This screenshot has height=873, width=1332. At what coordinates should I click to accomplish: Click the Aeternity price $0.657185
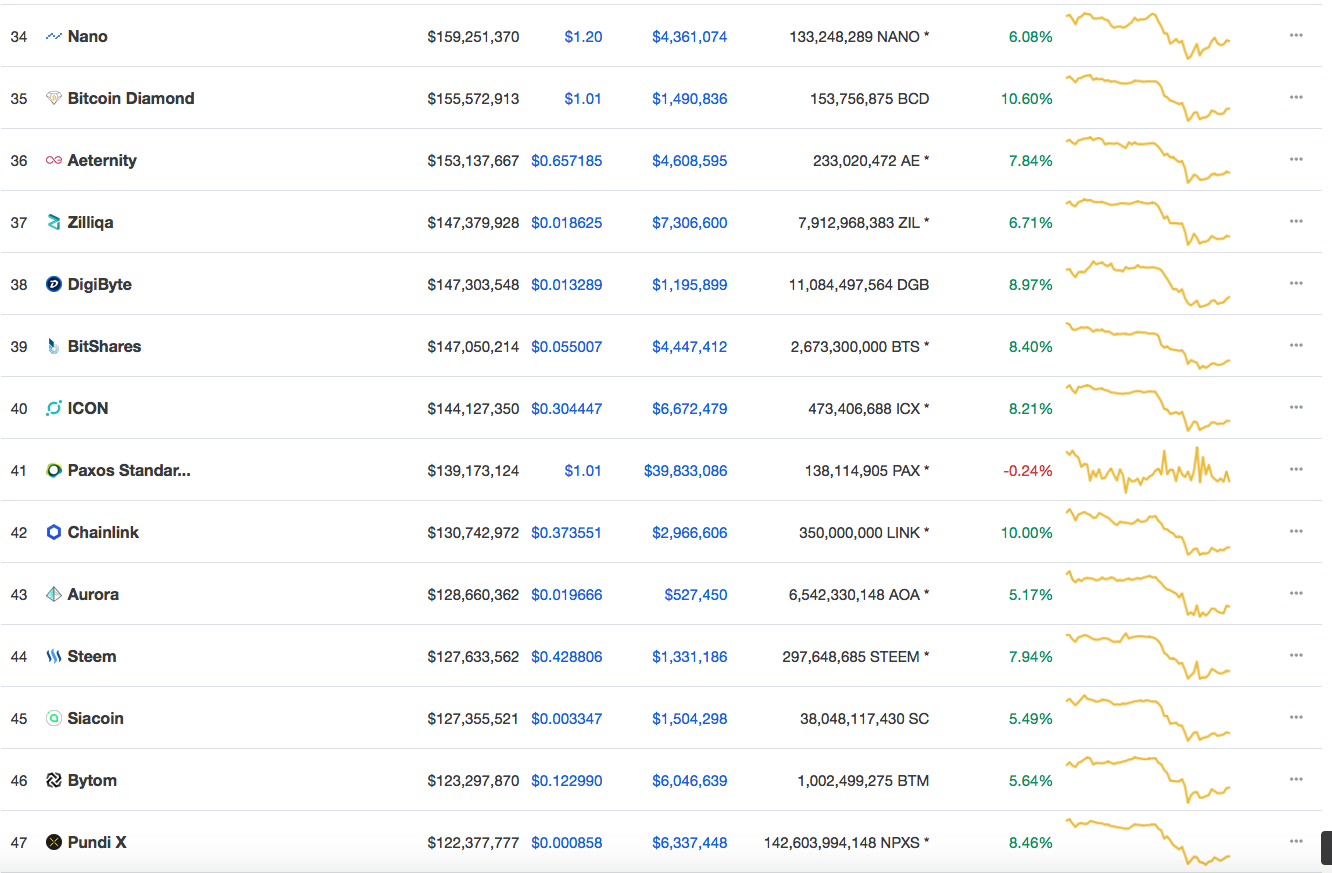pyautogui.click(x=567, y=161)
